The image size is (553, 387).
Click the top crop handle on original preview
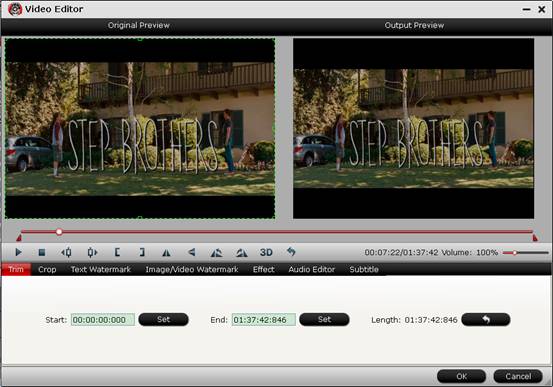140,39
